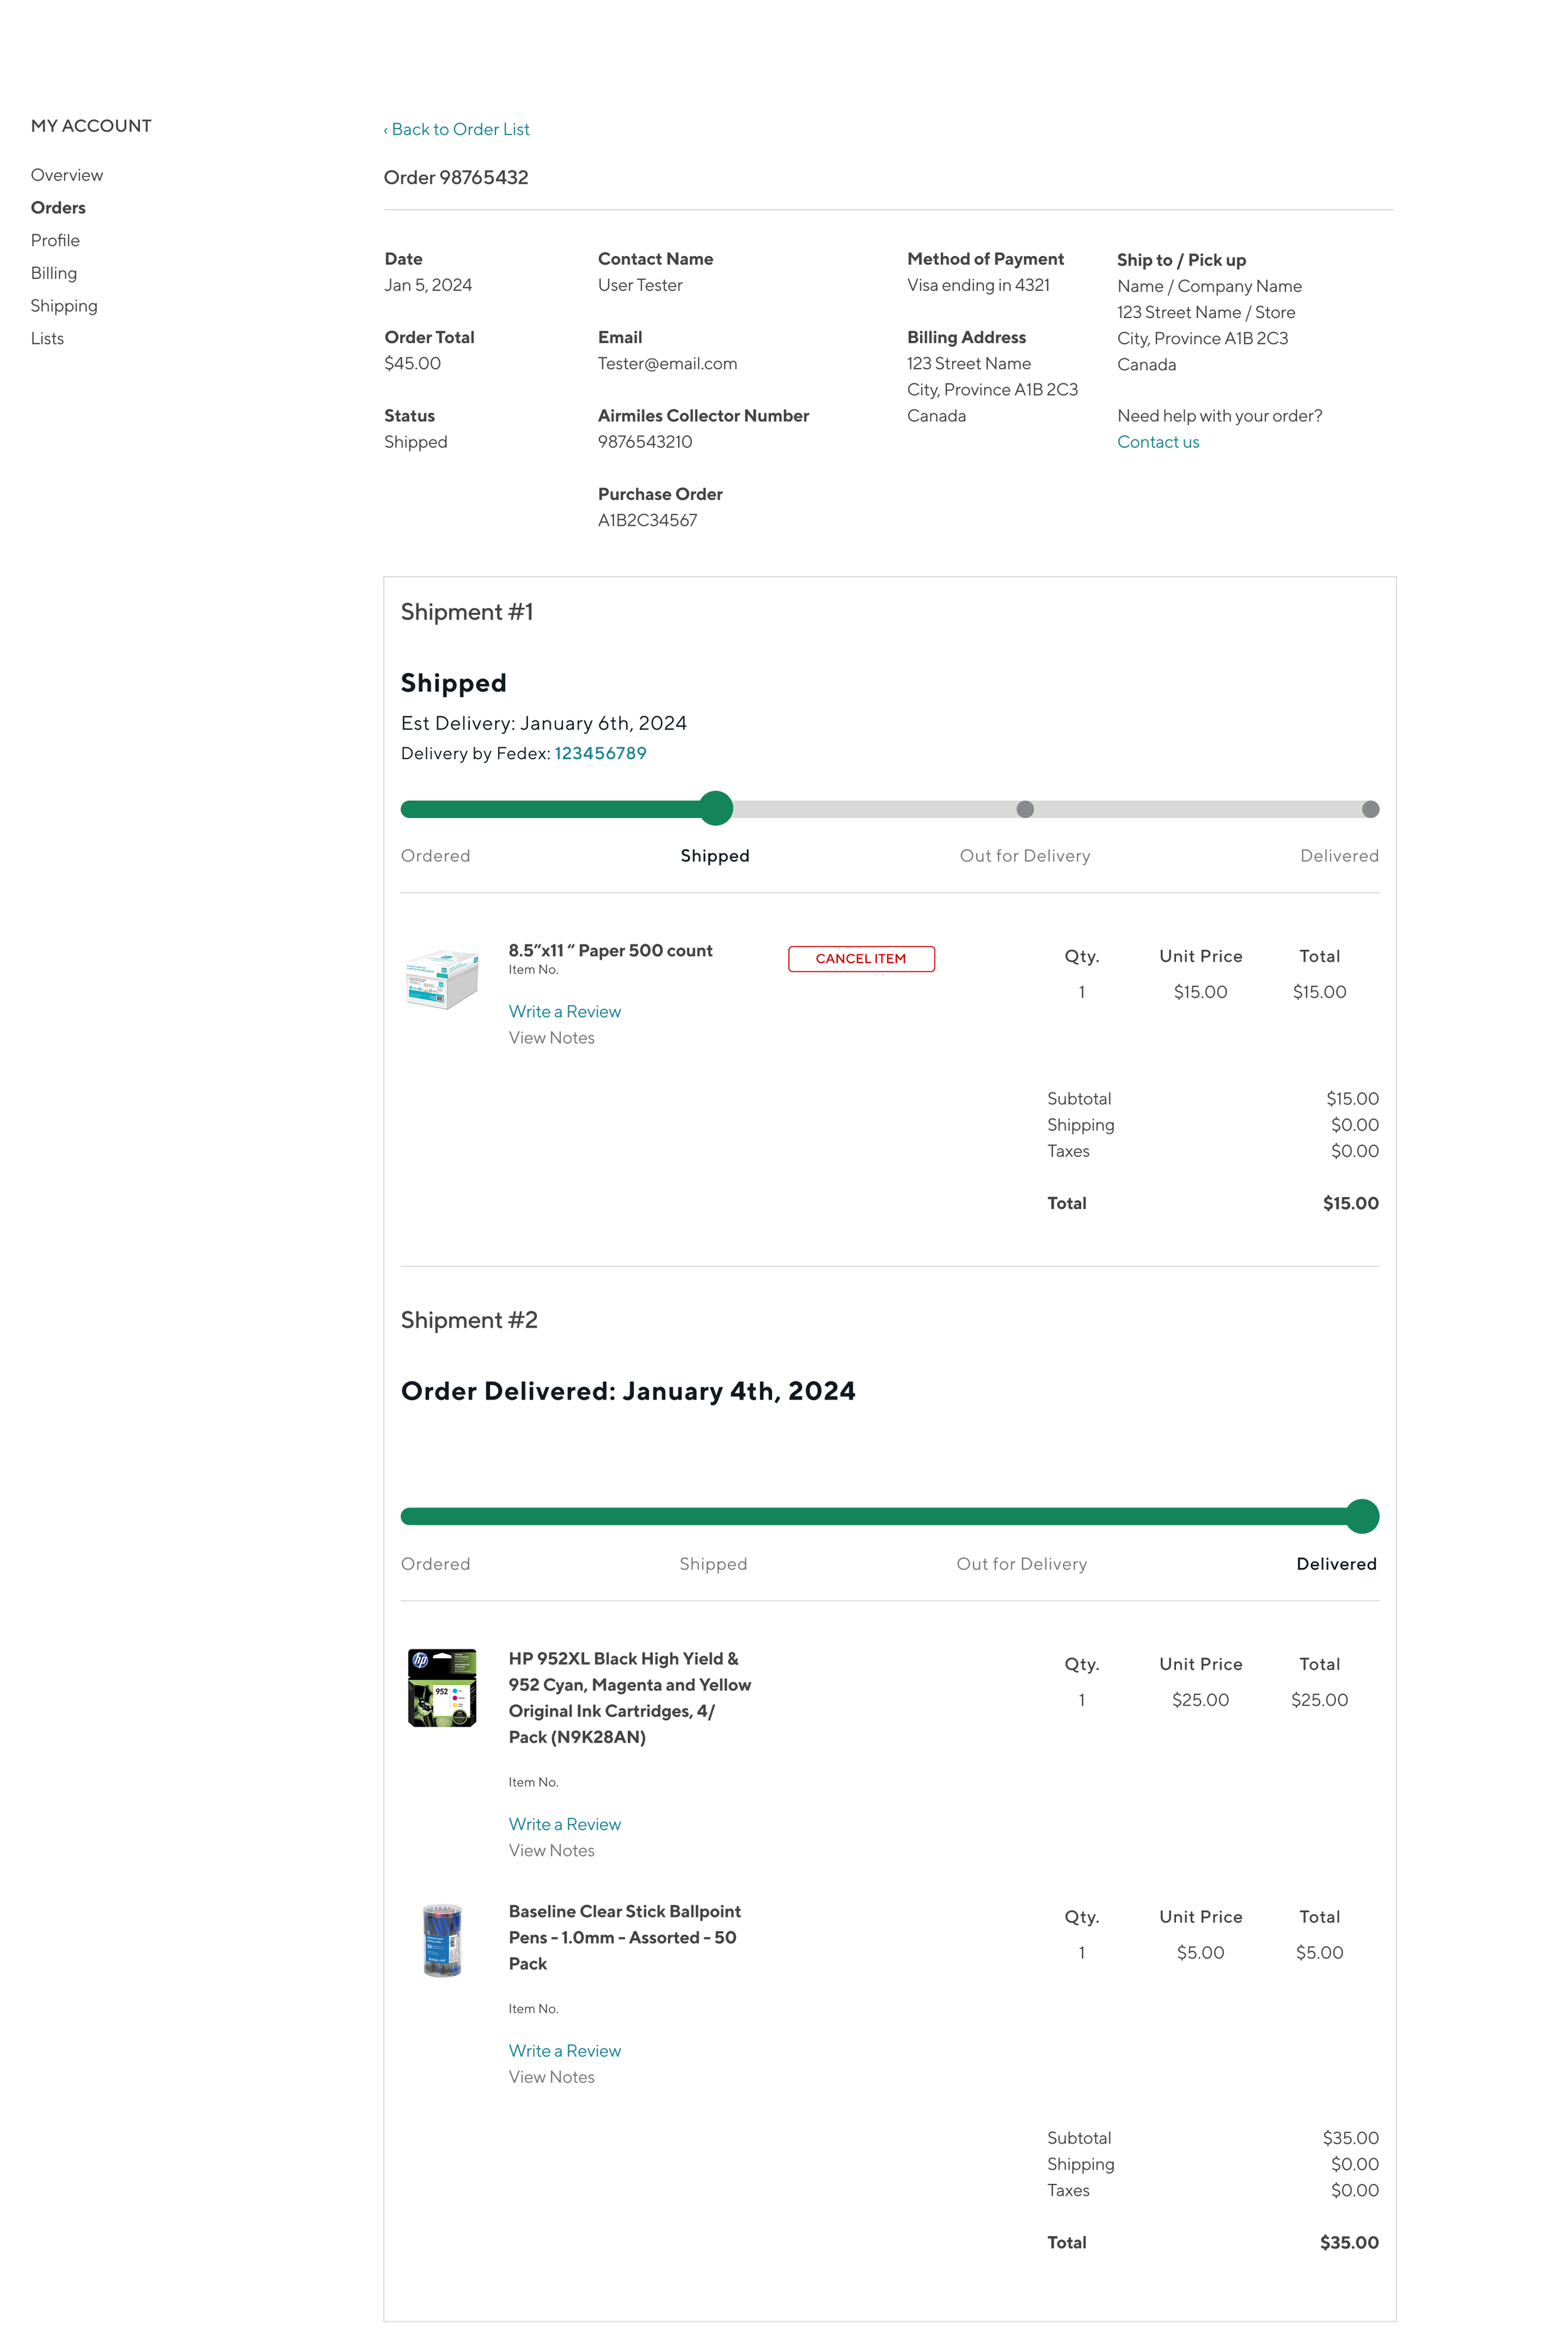
Task: Open the Billing sidebar item
Action: tap(53, 273)
